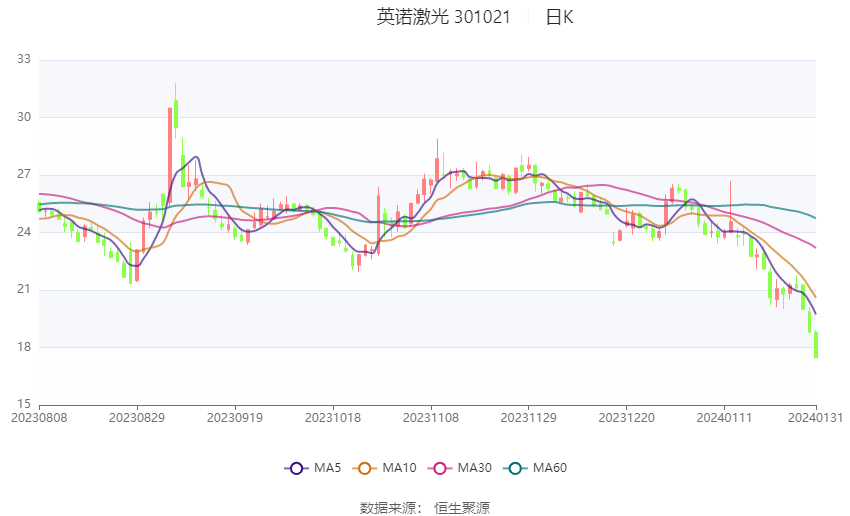Hide the MA5 series via its label
This screenshot has width=850, height=516.
pos(327,468)
